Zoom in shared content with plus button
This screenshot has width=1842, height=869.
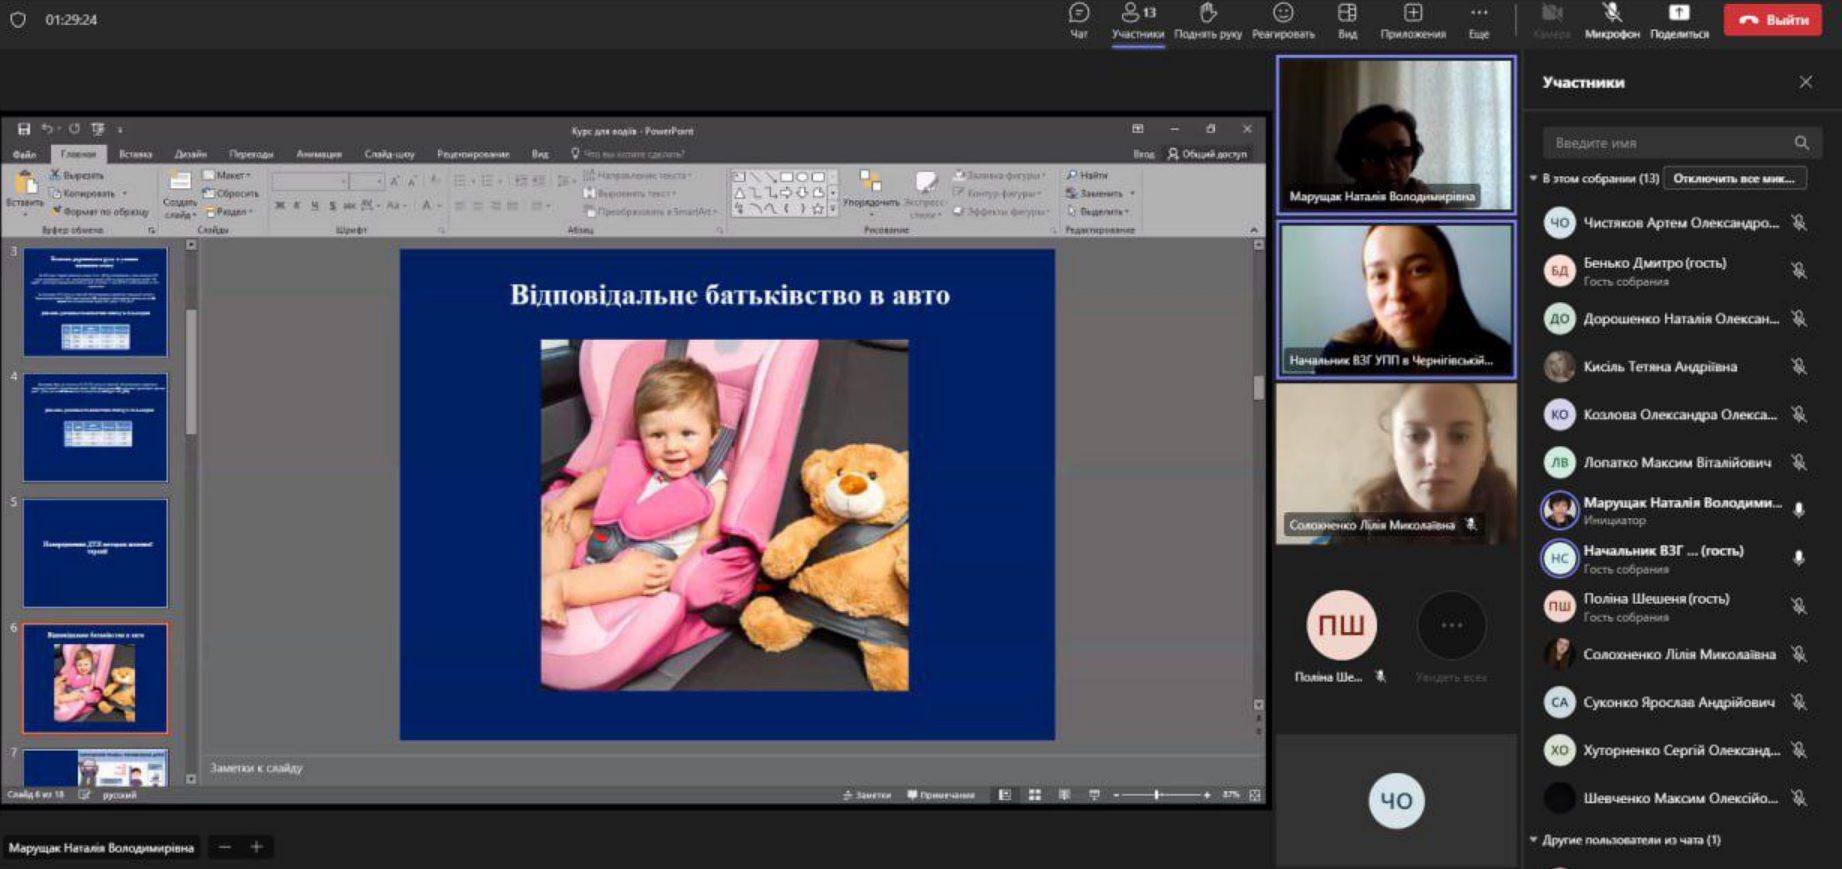pos(257,847)
